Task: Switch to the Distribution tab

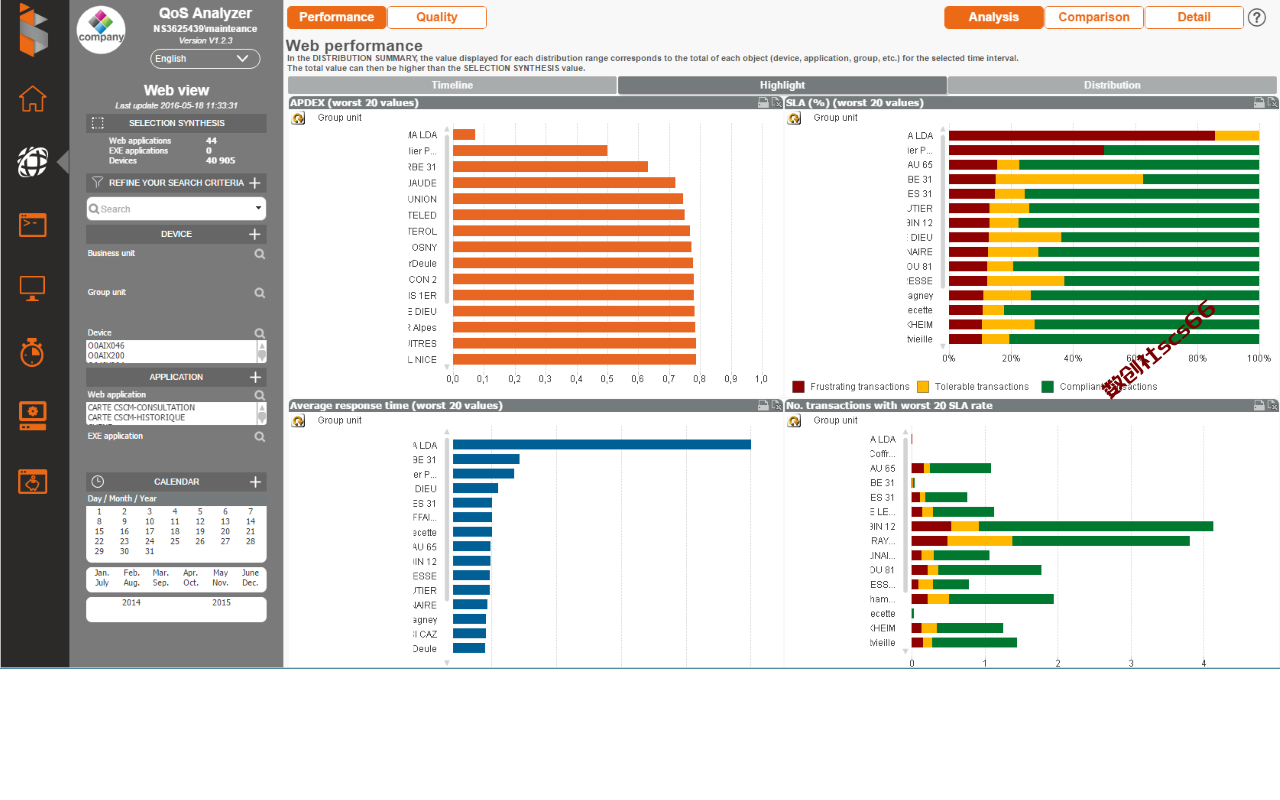Action: 1112,85
